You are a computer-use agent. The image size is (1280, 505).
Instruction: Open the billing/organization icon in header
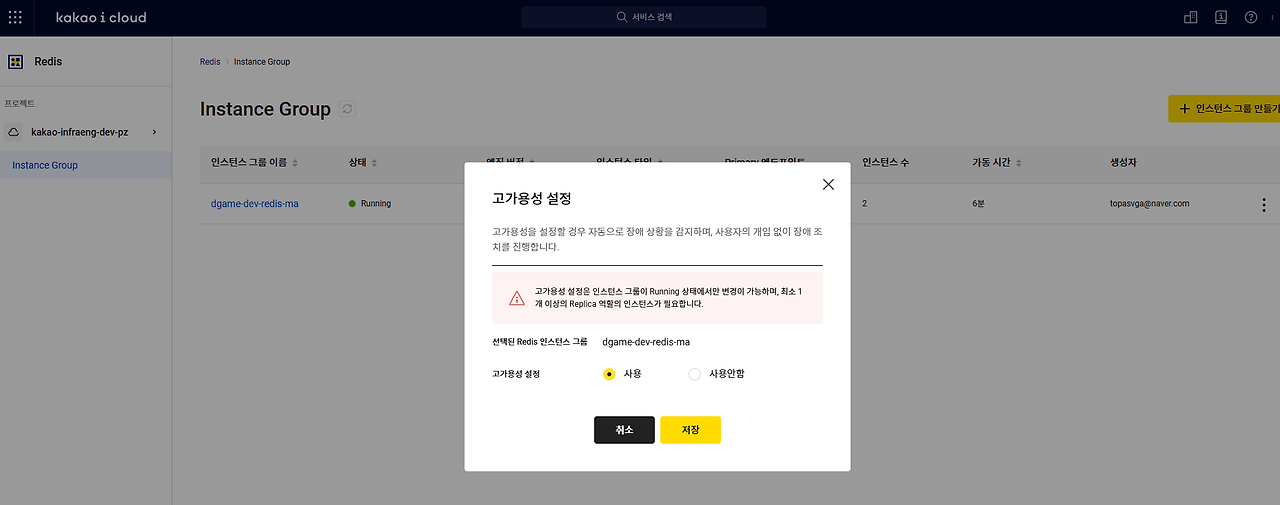point(1190,17)
